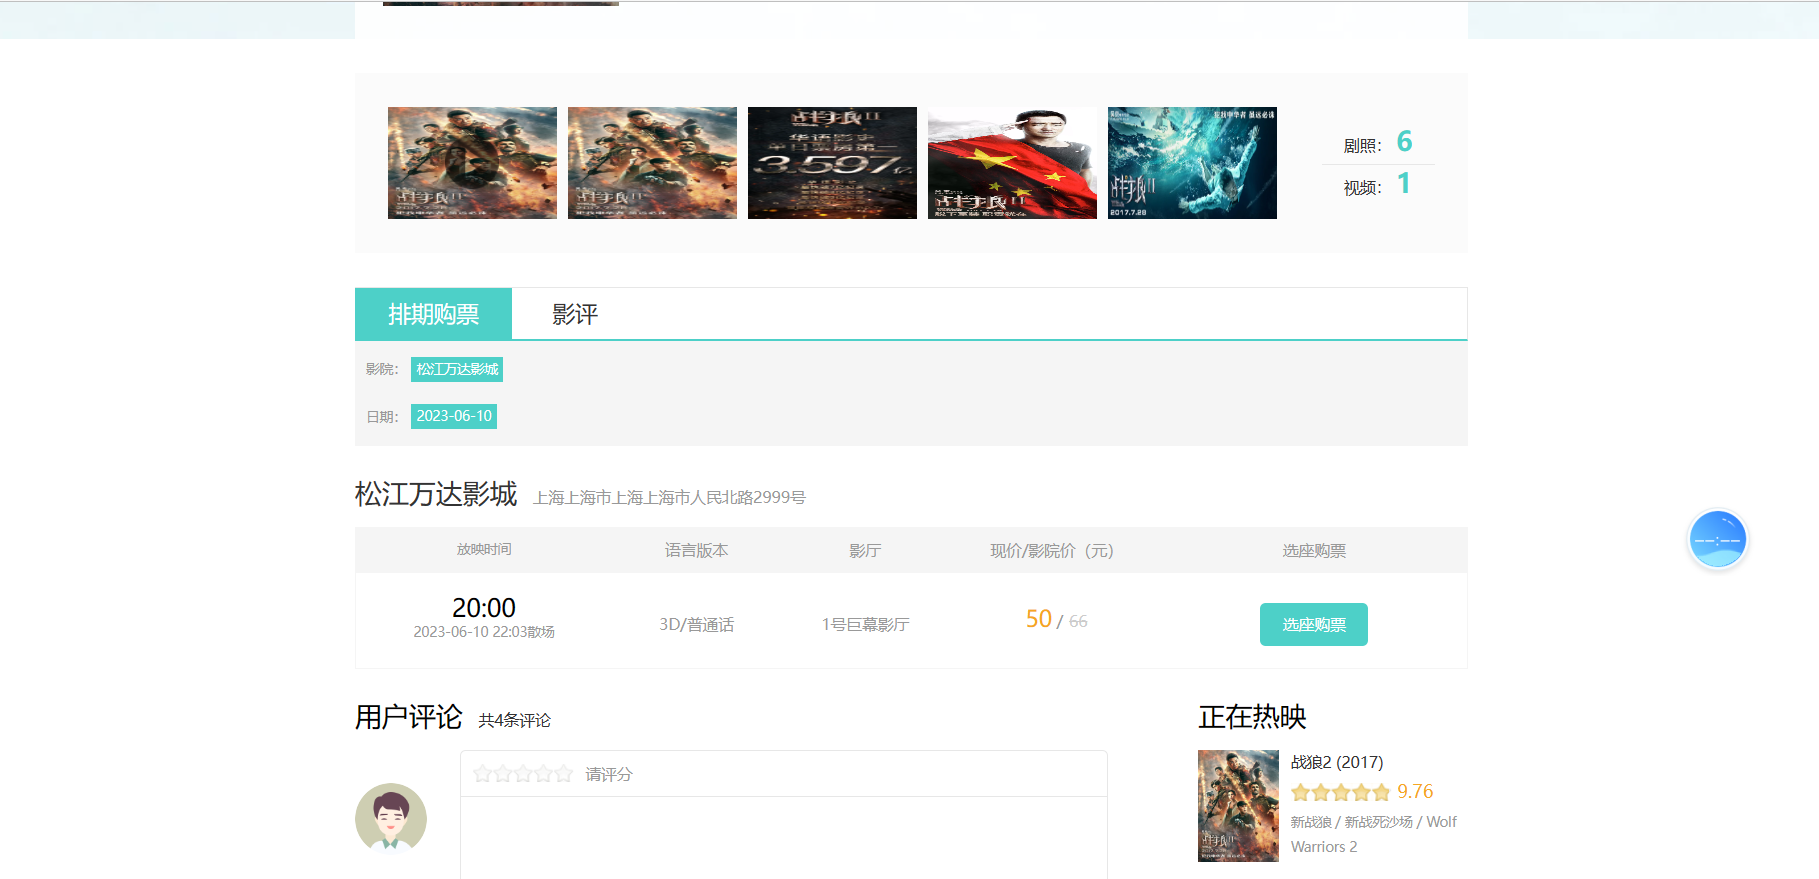Rate five stars in the review box

pyautogui.click(x=563, y=774)
